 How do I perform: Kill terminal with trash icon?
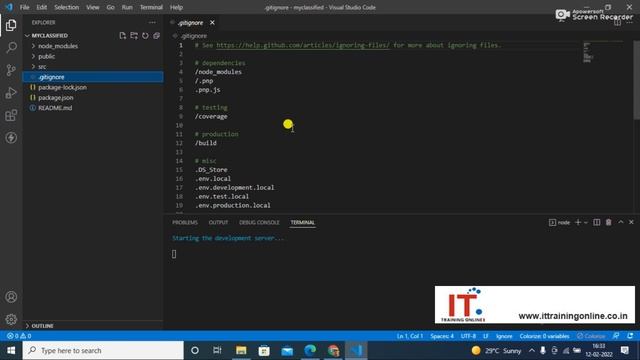point(609,222)
